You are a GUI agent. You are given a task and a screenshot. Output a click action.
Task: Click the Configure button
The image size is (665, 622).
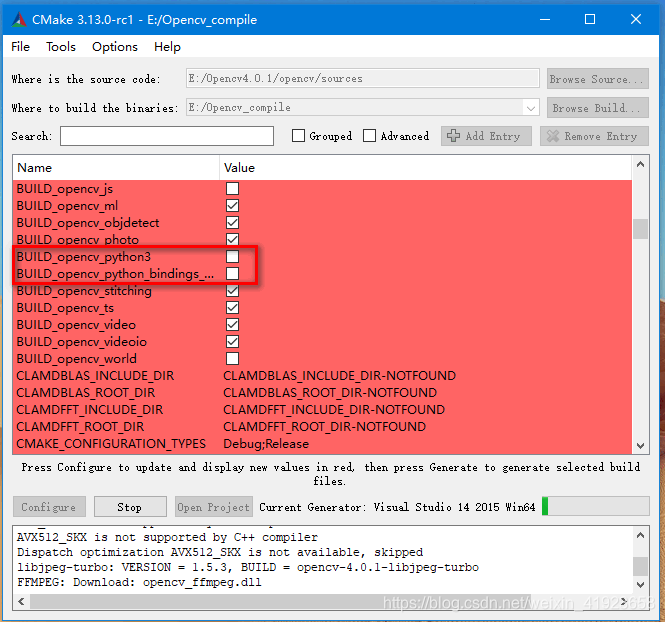(49, 507)
